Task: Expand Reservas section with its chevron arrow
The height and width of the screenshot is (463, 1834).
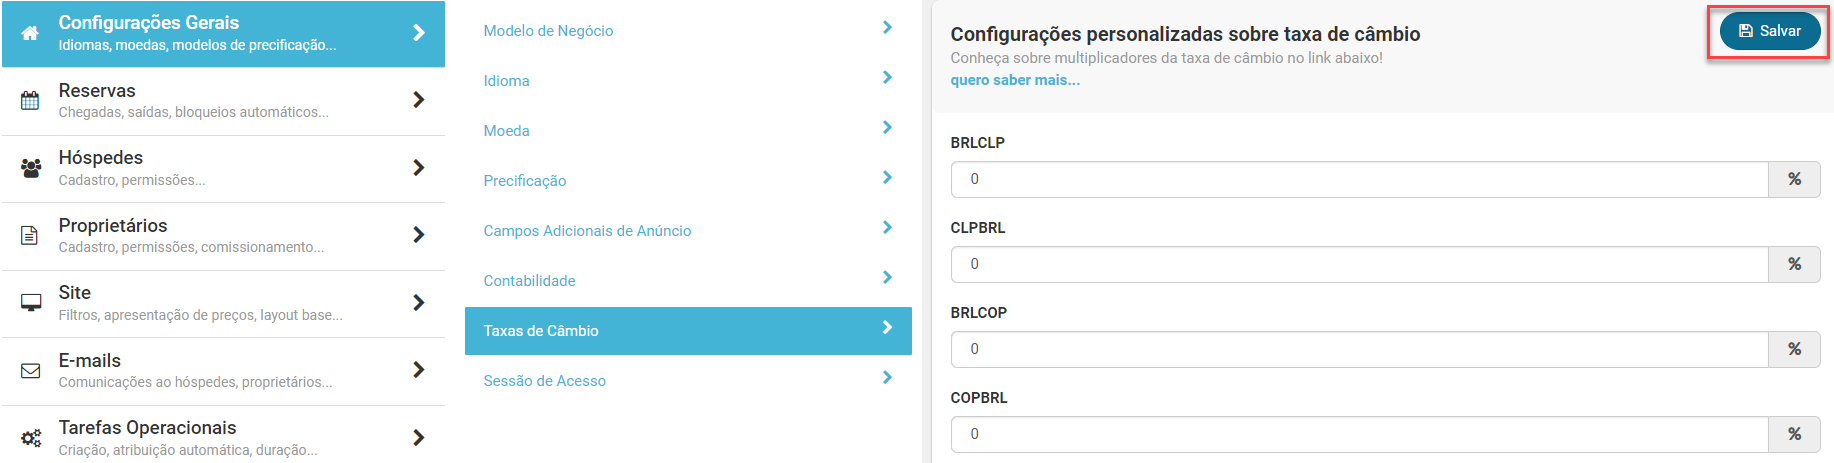Action: point(419,100)
